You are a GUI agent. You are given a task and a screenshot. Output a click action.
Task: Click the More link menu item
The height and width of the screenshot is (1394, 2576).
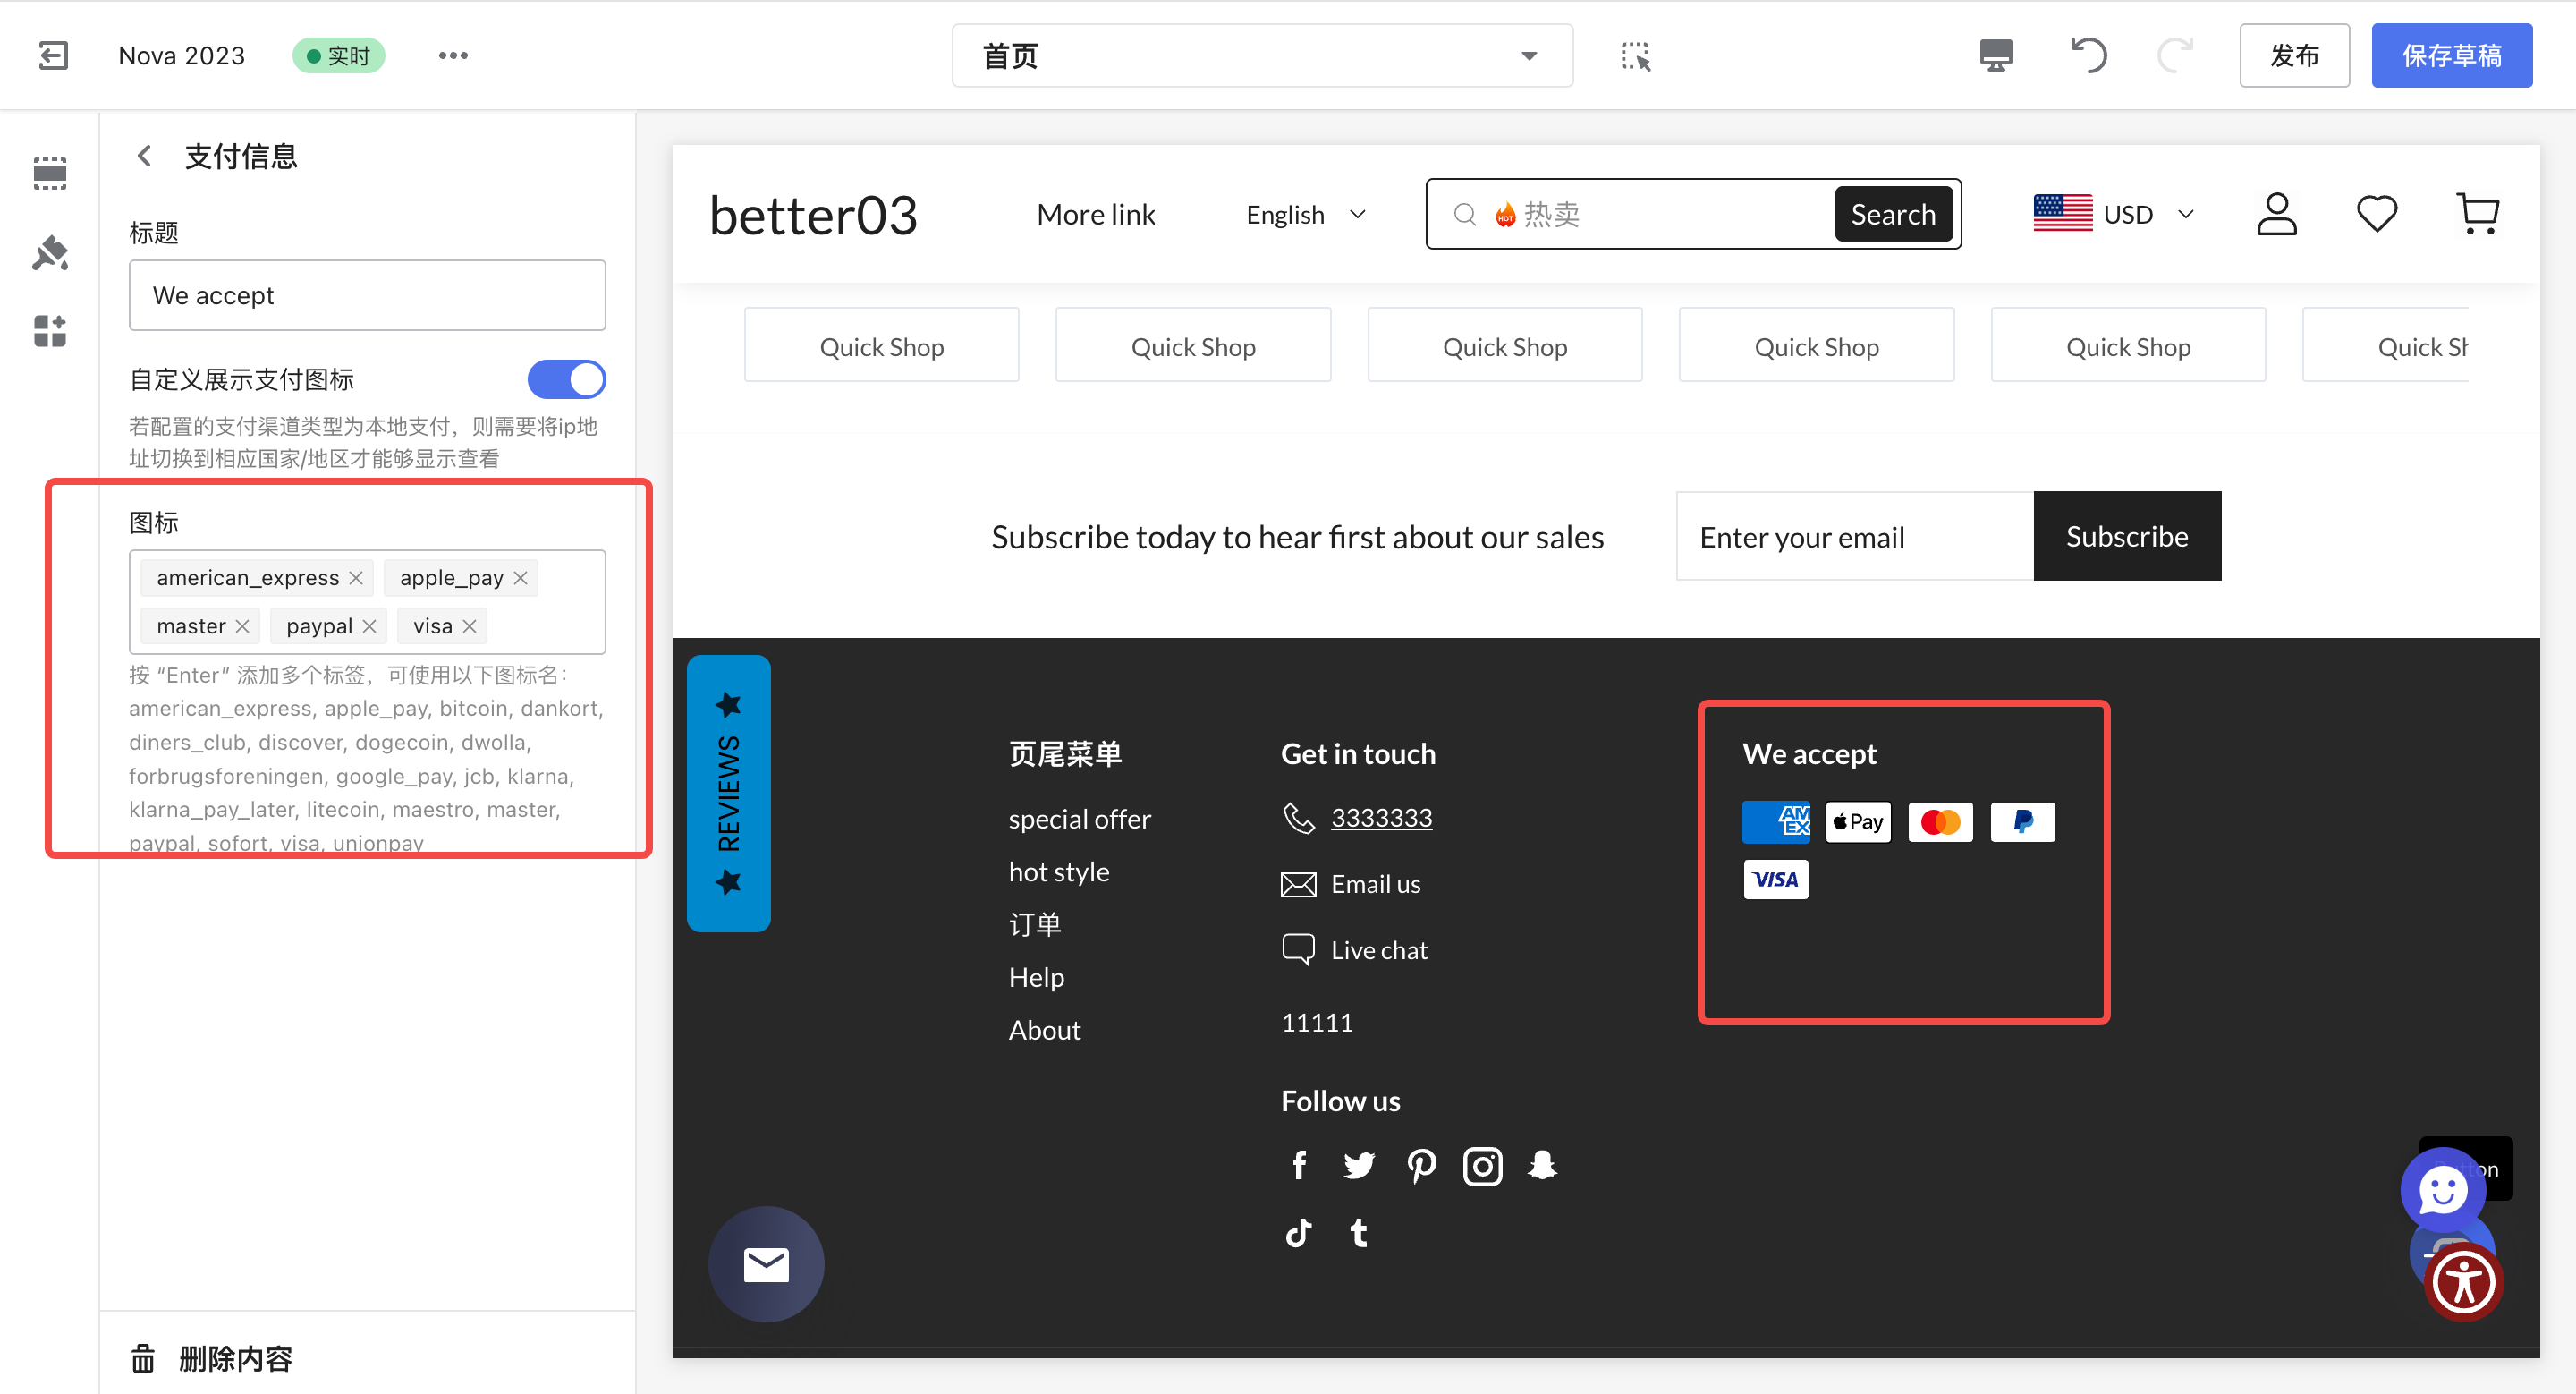point(1096,215)
